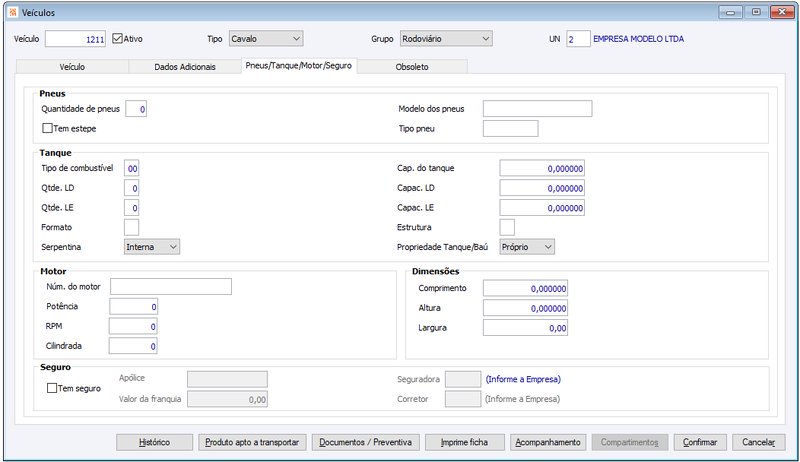Click the Histórico button
This screenshot has height=462, width=800.
pos(155,442)
